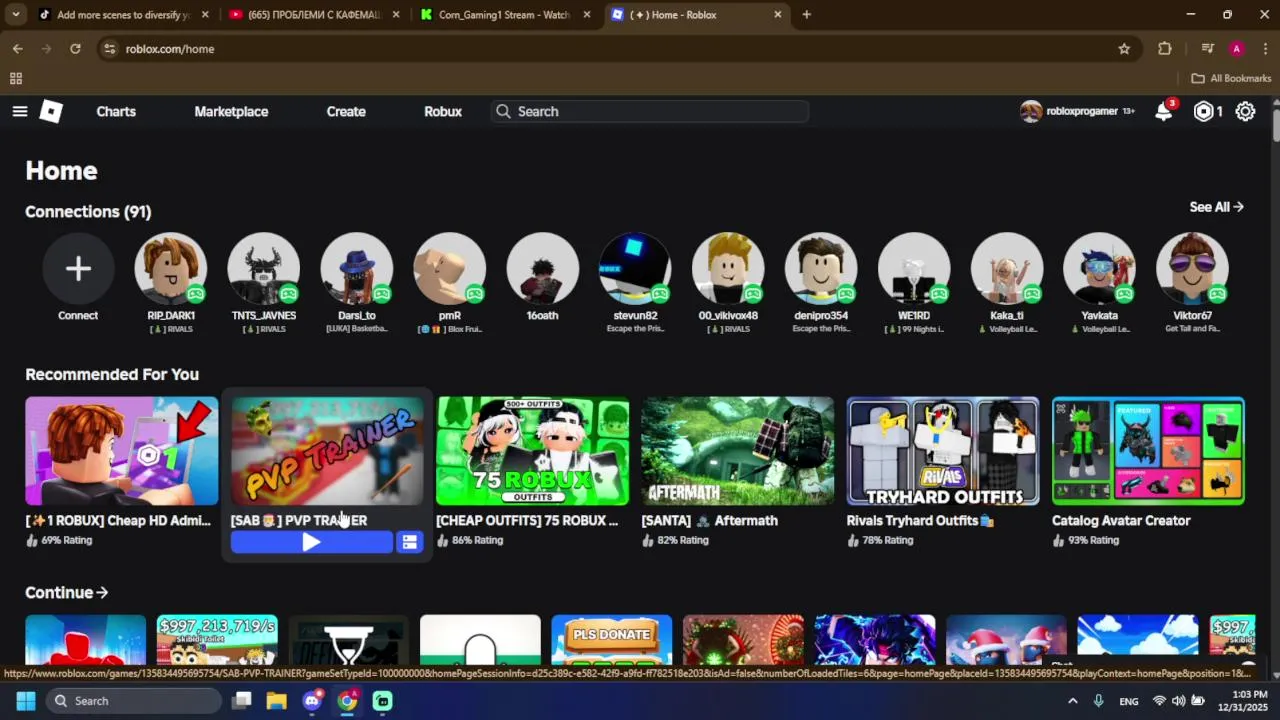Show hidden system tray icons
1280x720 pixels.
click(x=1072, y=701)
